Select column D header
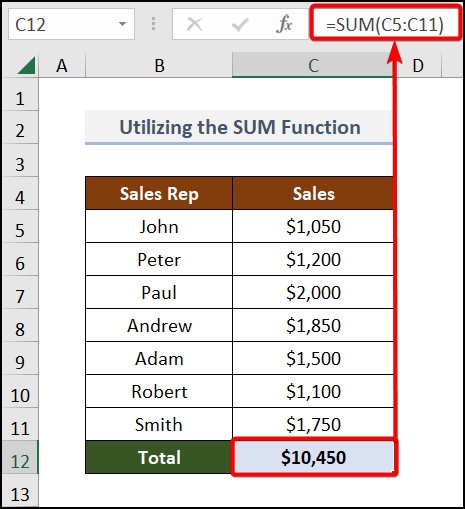This screenshot has height=509, width=465. (418, 65)
